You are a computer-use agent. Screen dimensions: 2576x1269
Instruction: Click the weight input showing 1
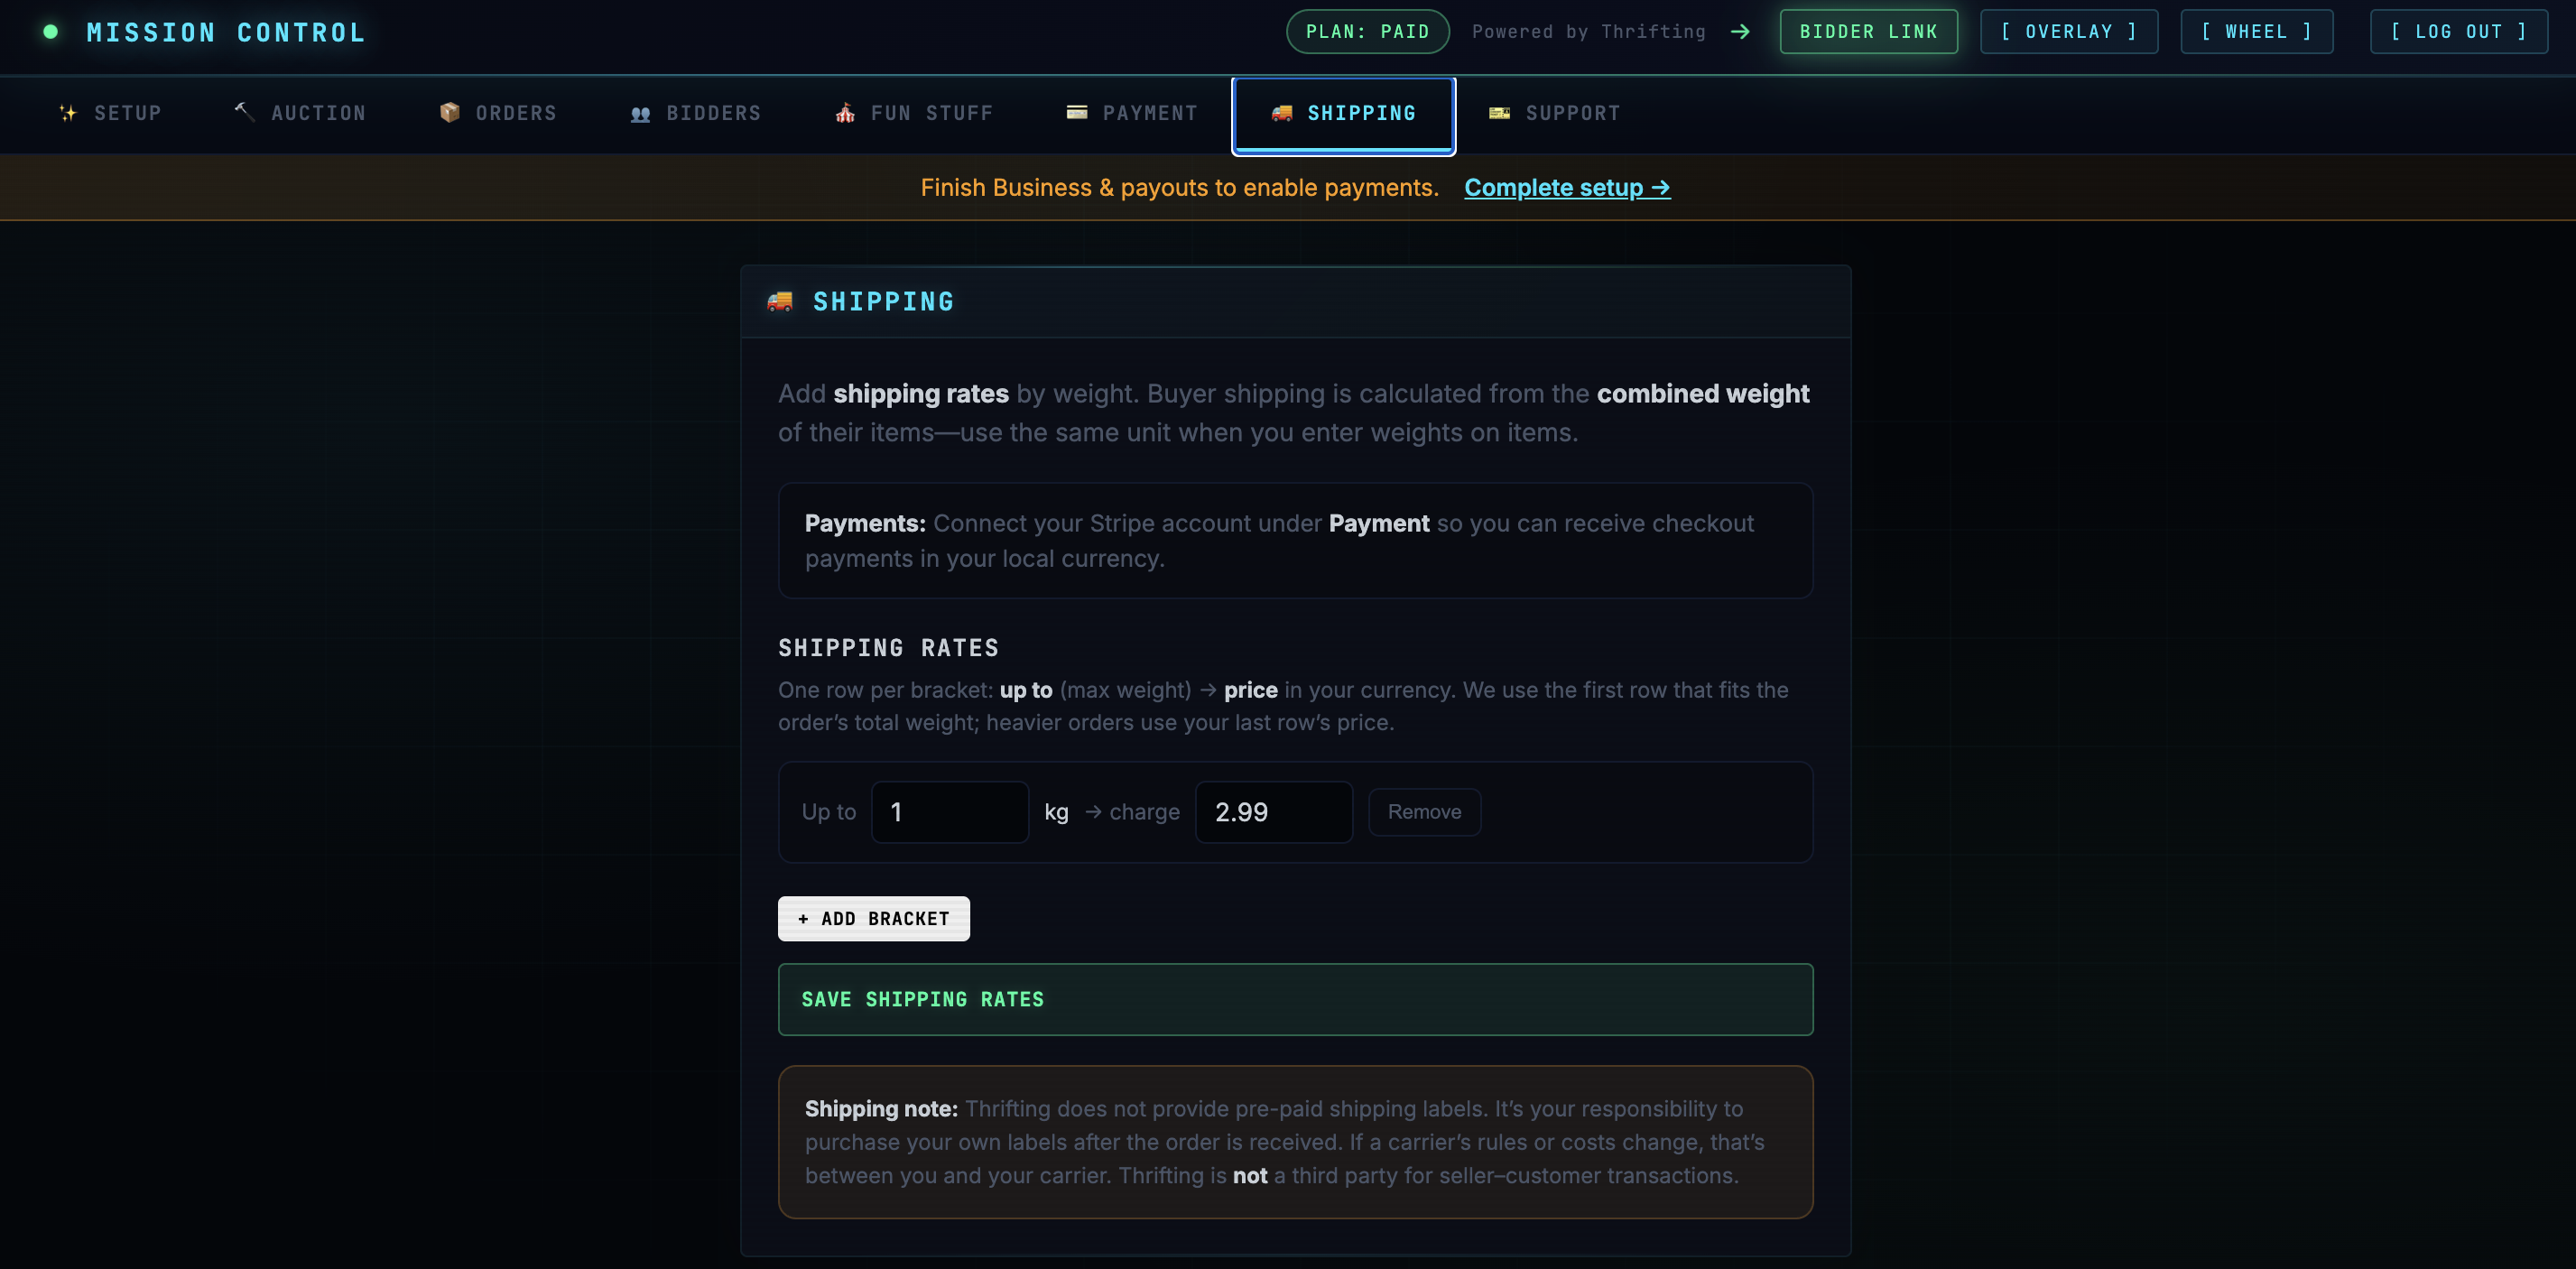click(x=949, y=812)
